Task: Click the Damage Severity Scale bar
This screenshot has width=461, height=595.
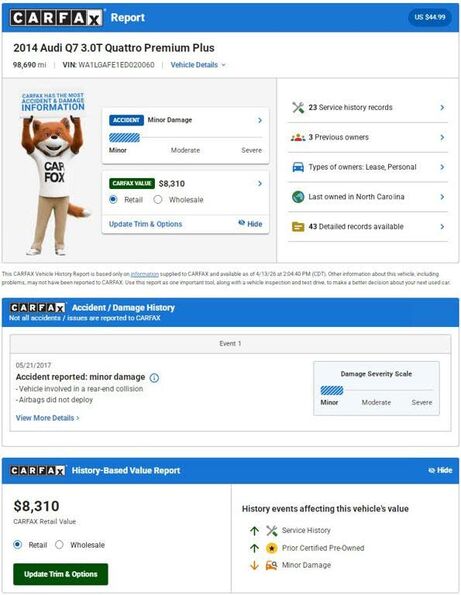Action: (x=376, y=390)
